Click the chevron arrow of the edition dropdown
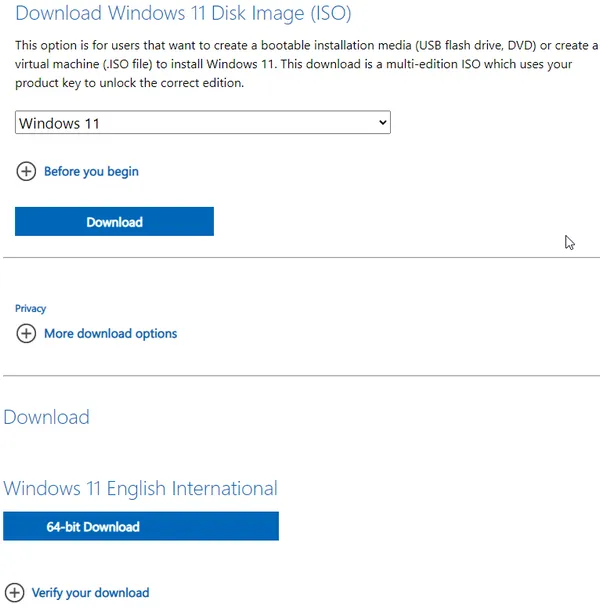The height and width of the screenshot is (608, 600). pyautogui.click(x=382, y=123)
